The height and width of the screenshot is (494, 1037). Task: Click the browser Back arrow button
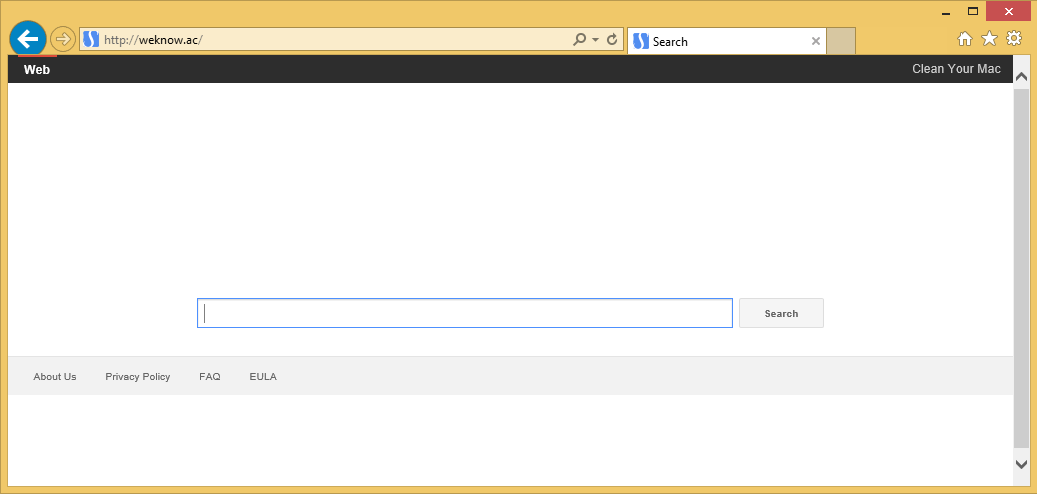(27, 39)
